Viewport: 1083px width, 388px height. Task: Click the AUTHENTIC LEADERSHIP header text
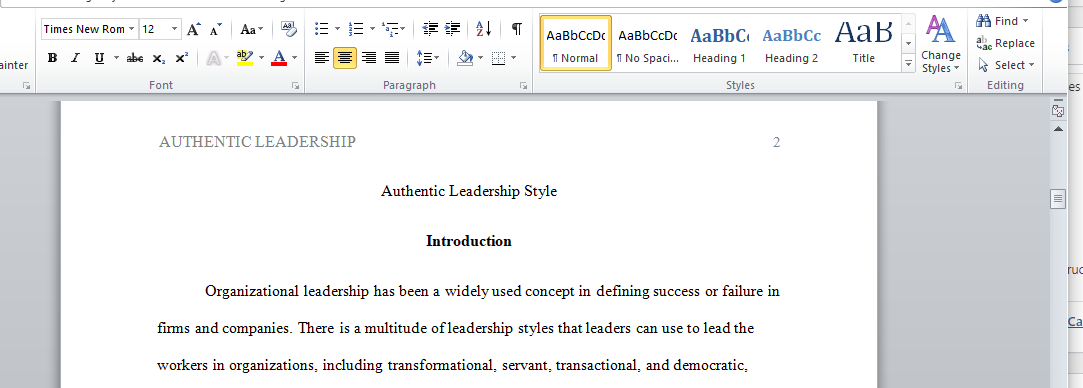pos(258,142)
